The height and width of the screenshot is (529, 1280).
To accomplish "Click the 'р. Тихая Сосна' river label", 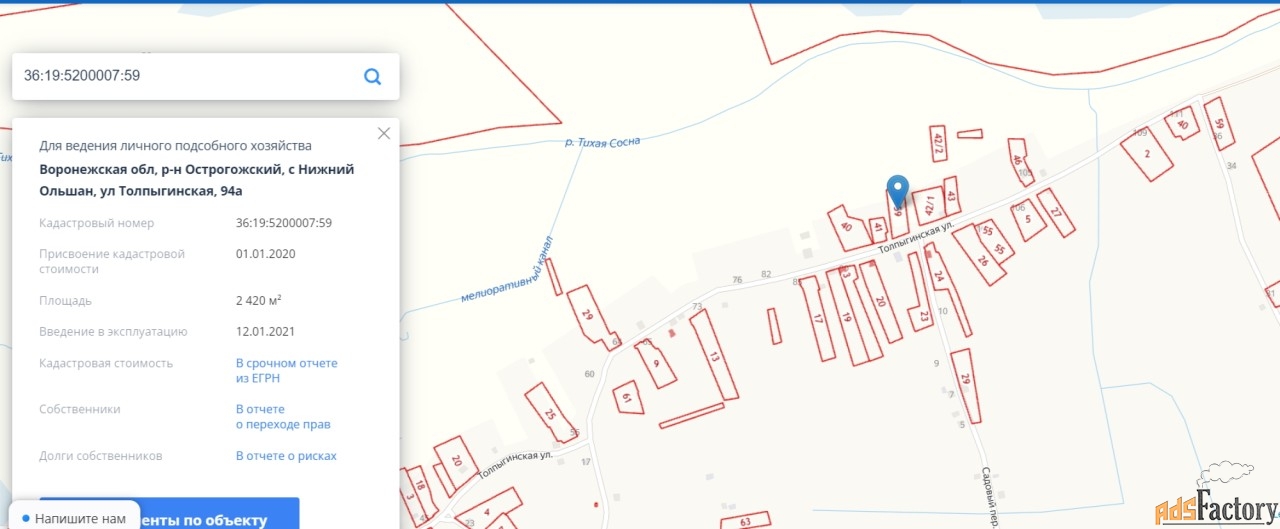I will coord(602,142).
